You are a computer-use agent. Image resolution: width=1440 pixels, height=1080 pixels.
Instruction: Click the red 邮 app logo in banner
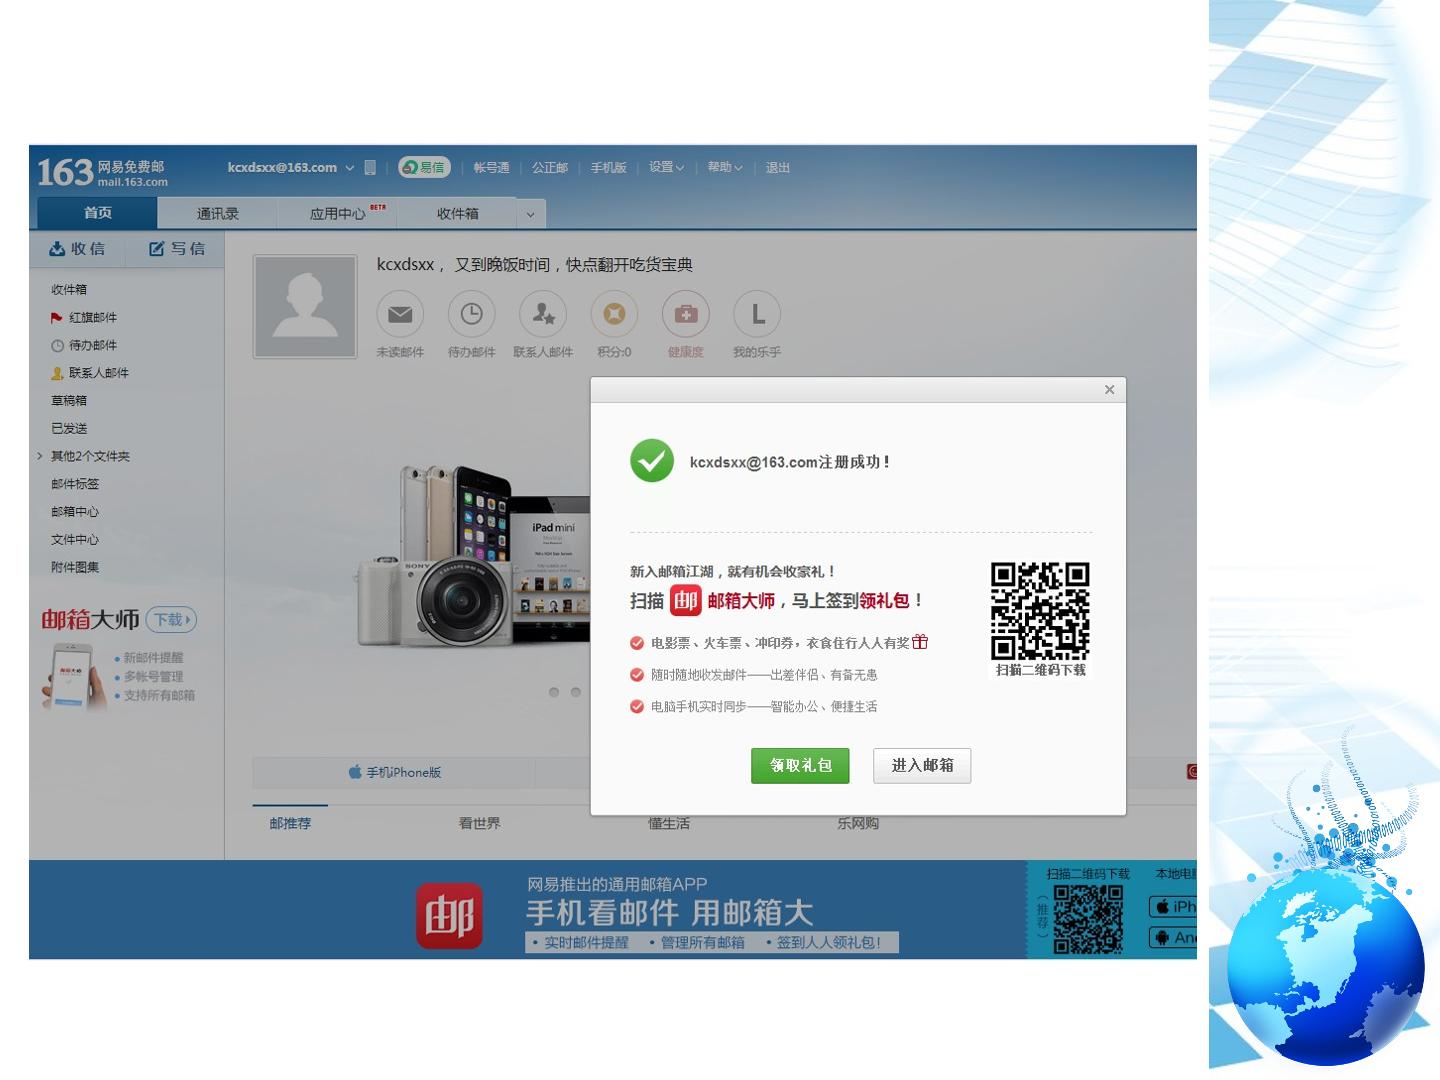[x=449, y=915]
